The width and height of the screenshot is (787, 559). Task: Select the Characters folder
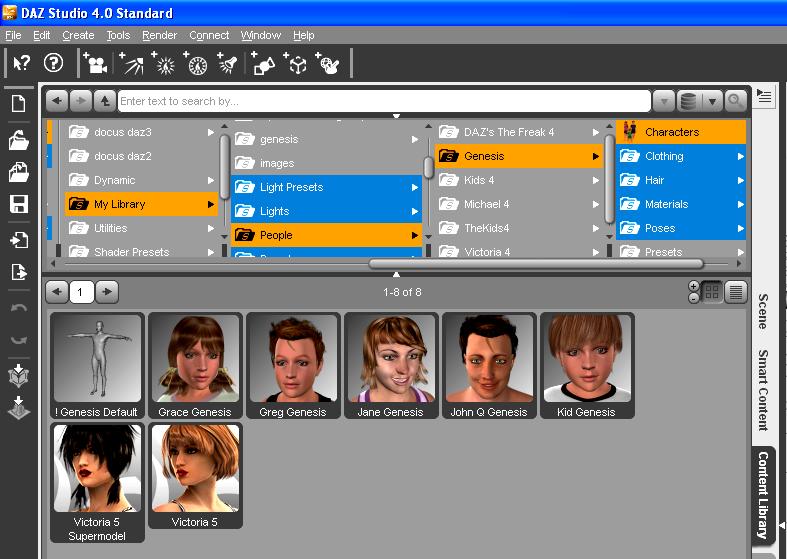(681, 132)
